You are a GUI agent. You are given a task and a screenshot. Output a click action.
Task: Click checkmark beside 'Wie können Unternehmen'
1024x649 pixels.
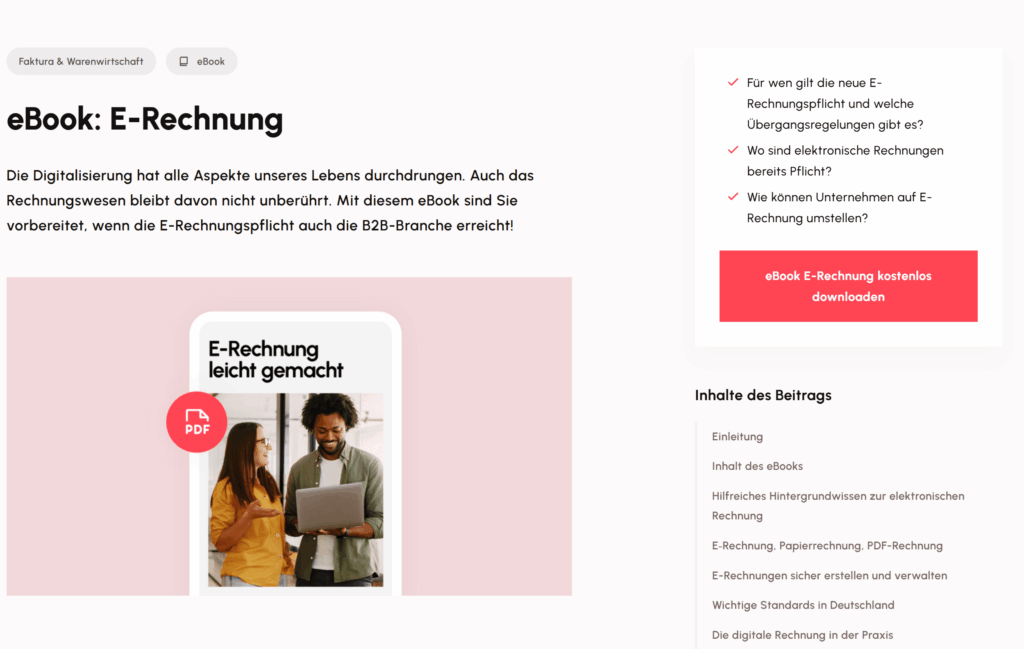(x=733, y=197)
